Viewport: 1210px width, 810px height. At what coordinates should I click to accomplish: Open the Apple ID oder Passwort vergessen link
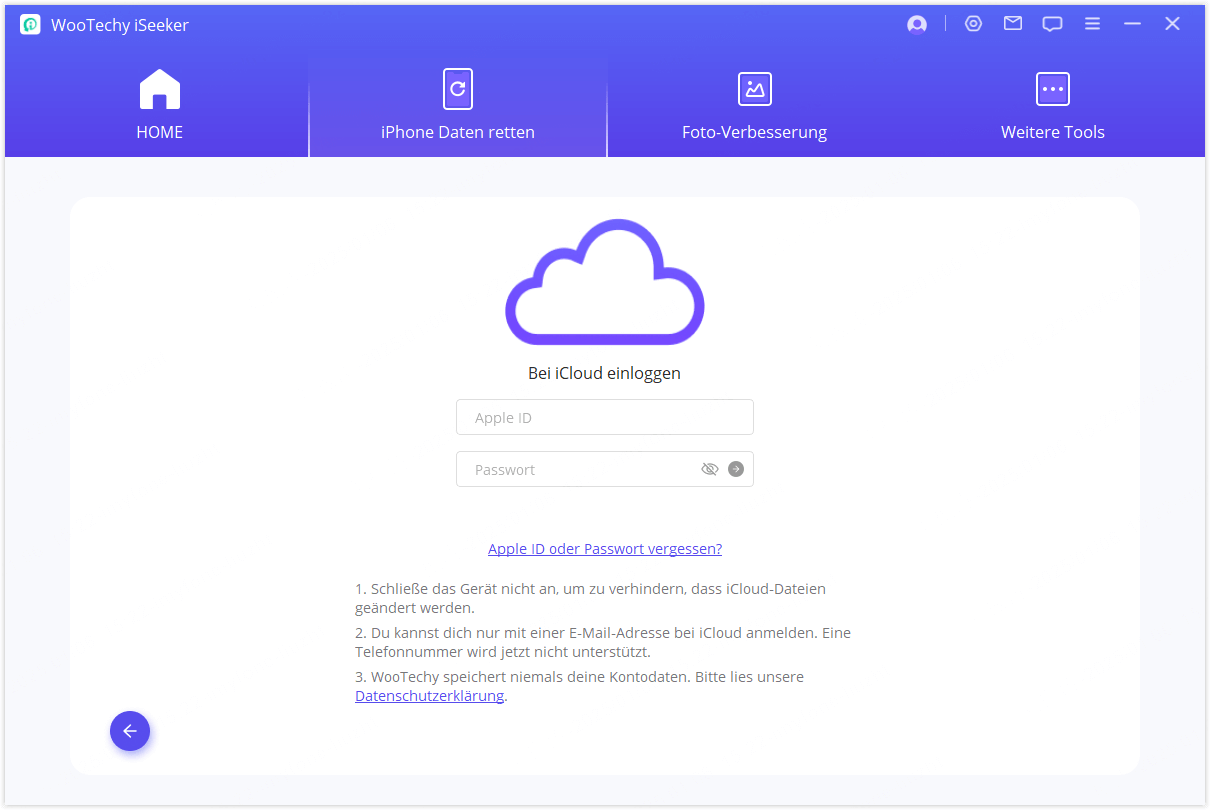point(604,548)
